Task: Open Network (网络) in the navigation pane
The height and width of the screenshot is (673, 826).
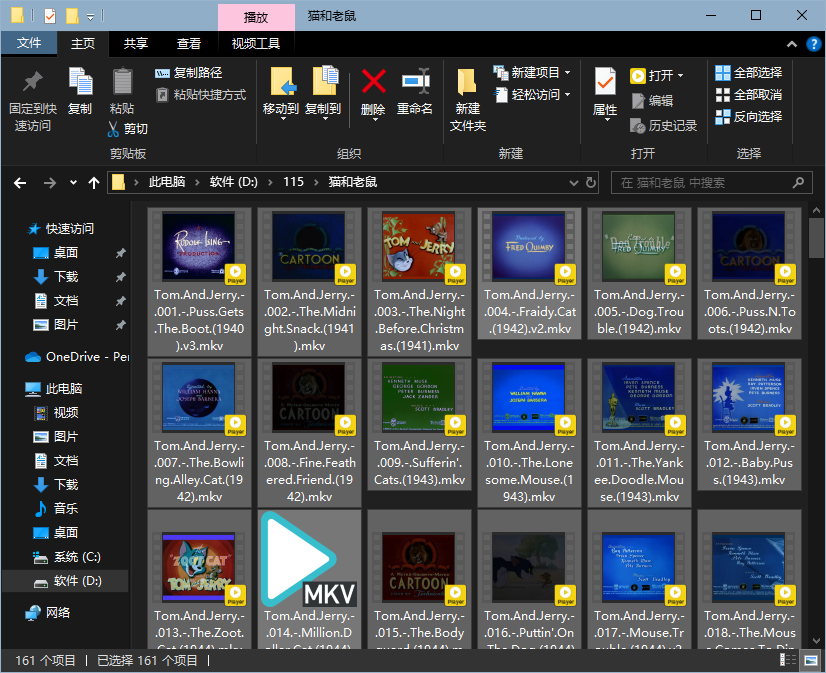Action: (47, 612)
